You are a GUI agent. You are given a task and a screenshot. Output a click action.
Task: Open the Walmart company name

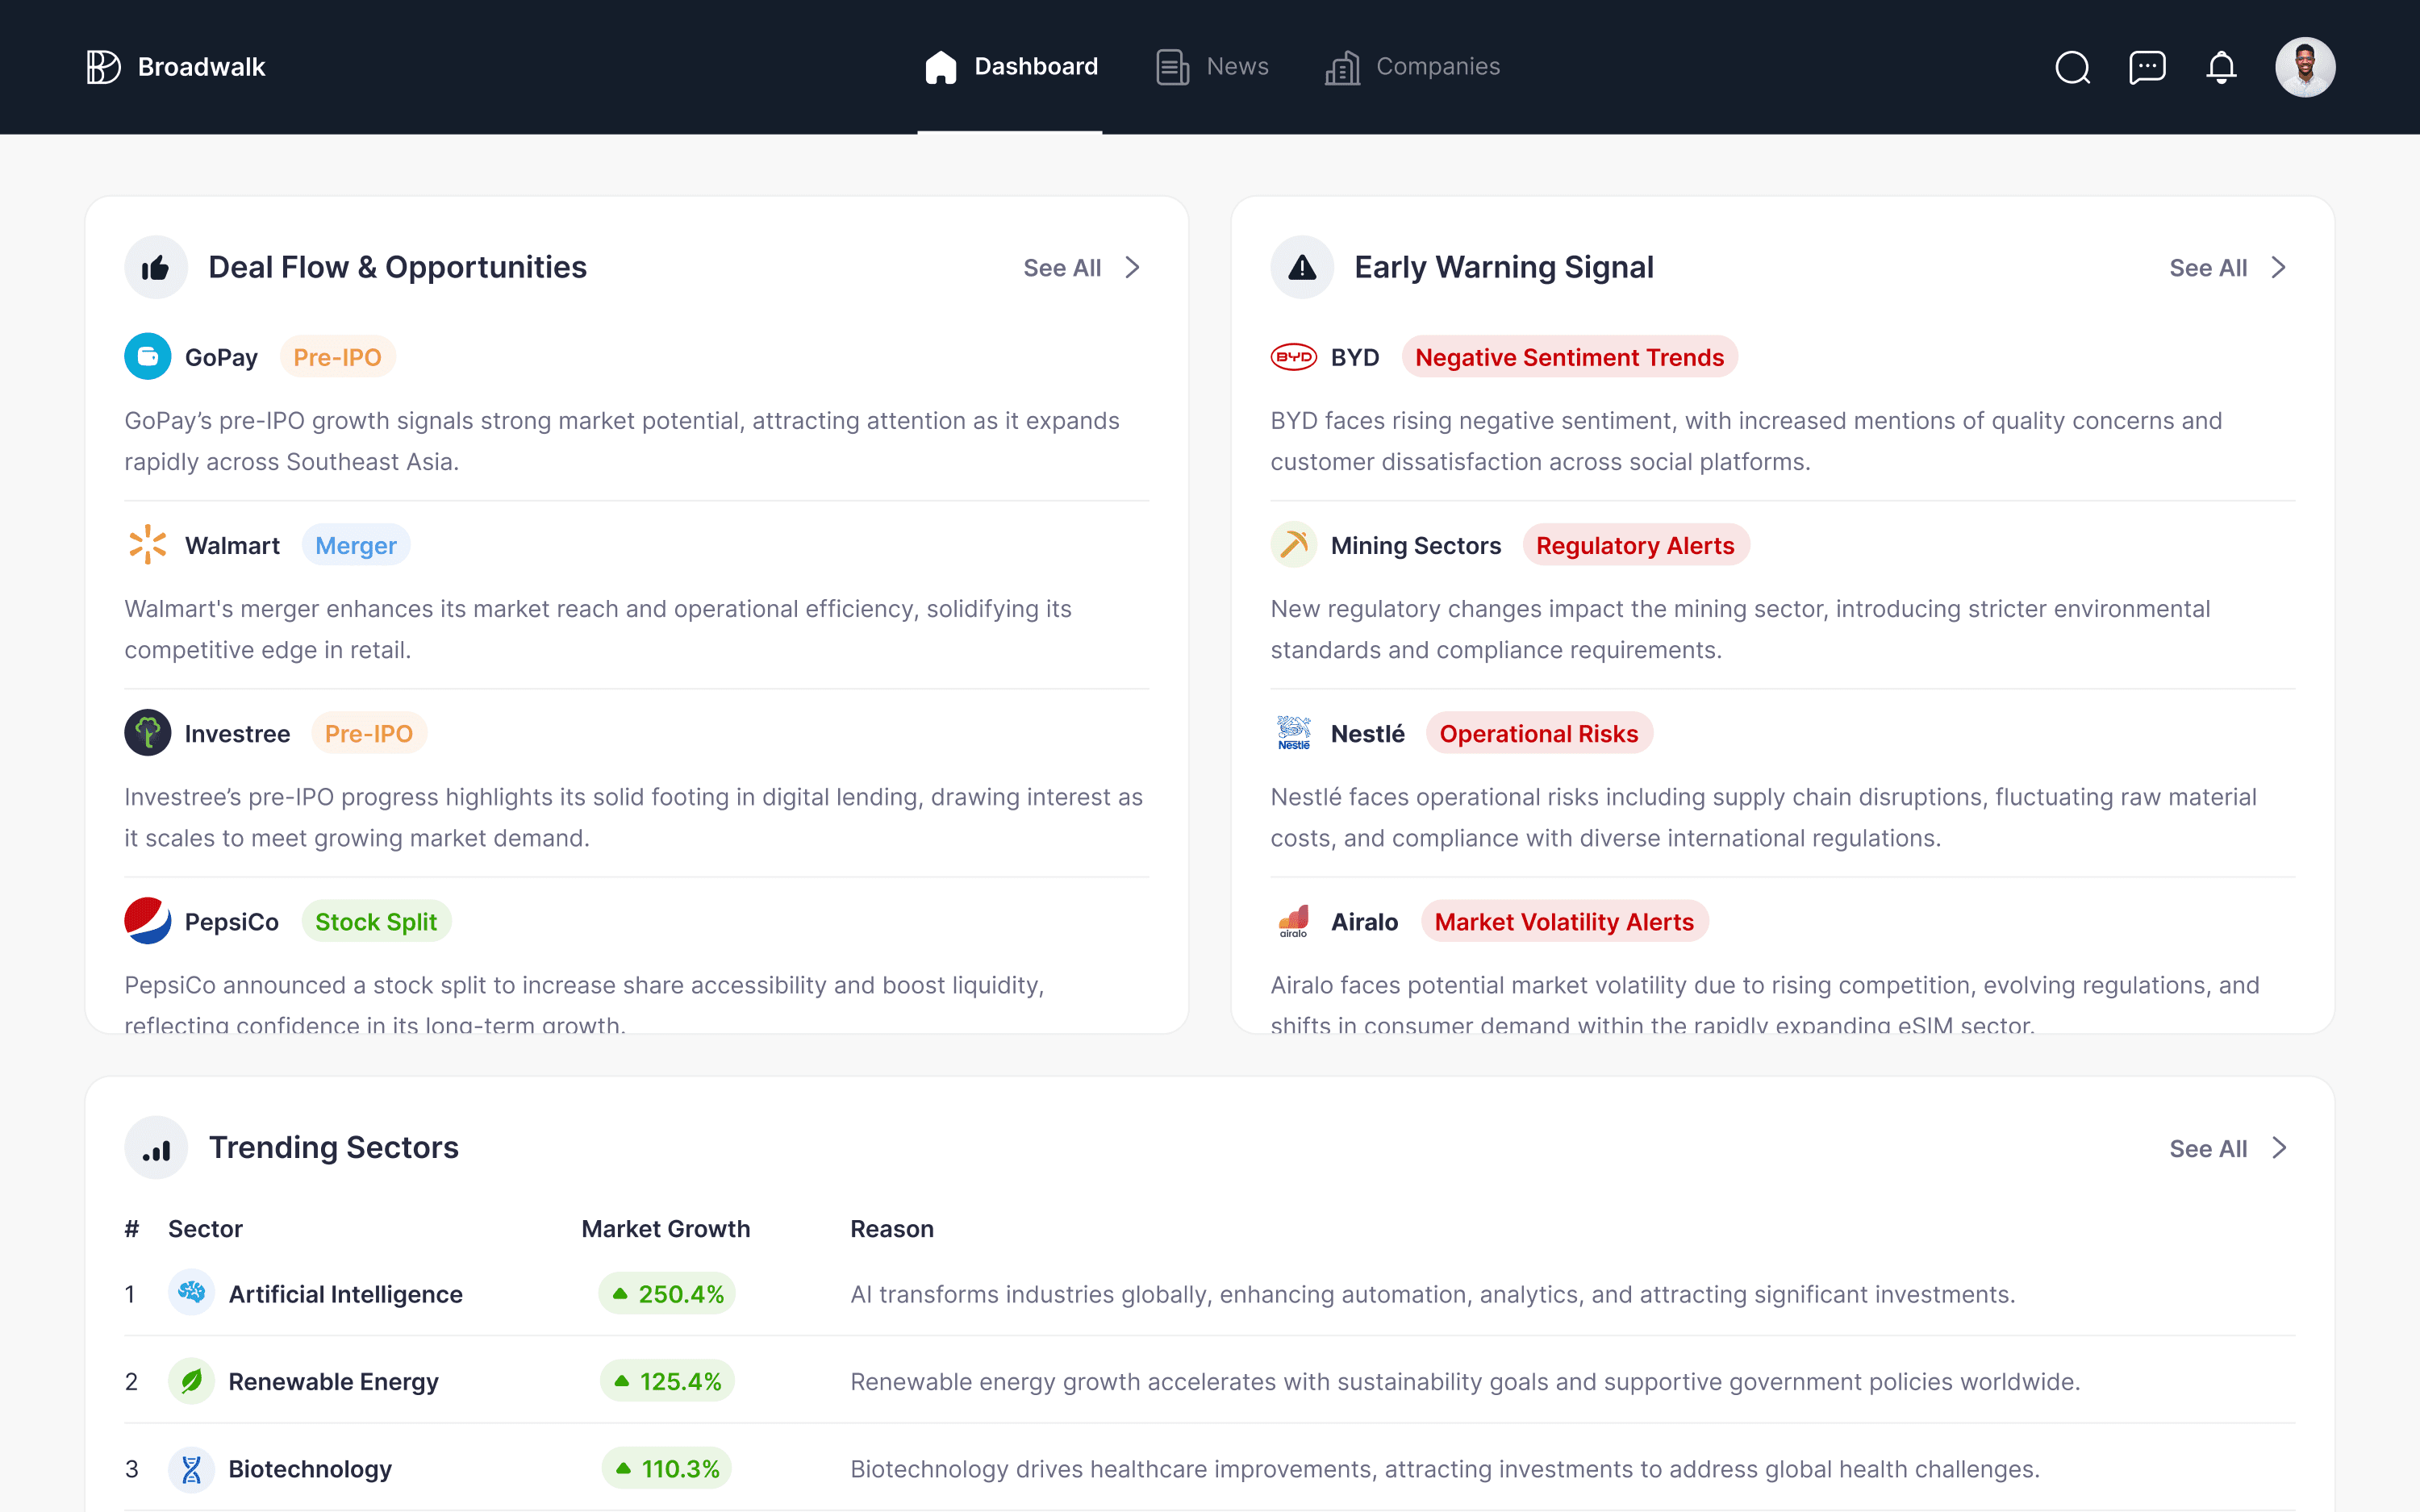tap(232, 545)
